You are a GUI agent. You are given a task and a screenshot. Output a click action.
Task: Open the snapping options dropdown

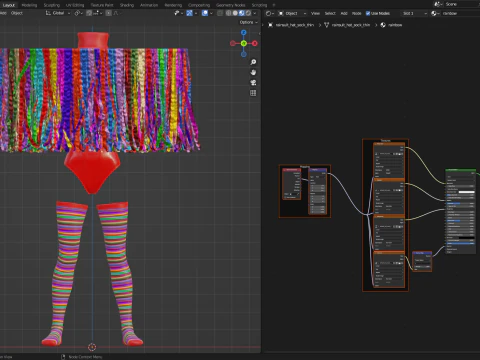[98, 13]
